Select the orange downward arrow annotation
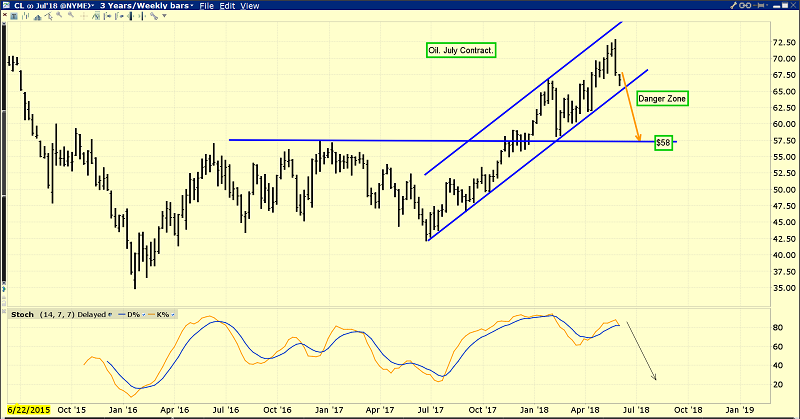Viewport: 800px width, 419px height. click(631, 110)
